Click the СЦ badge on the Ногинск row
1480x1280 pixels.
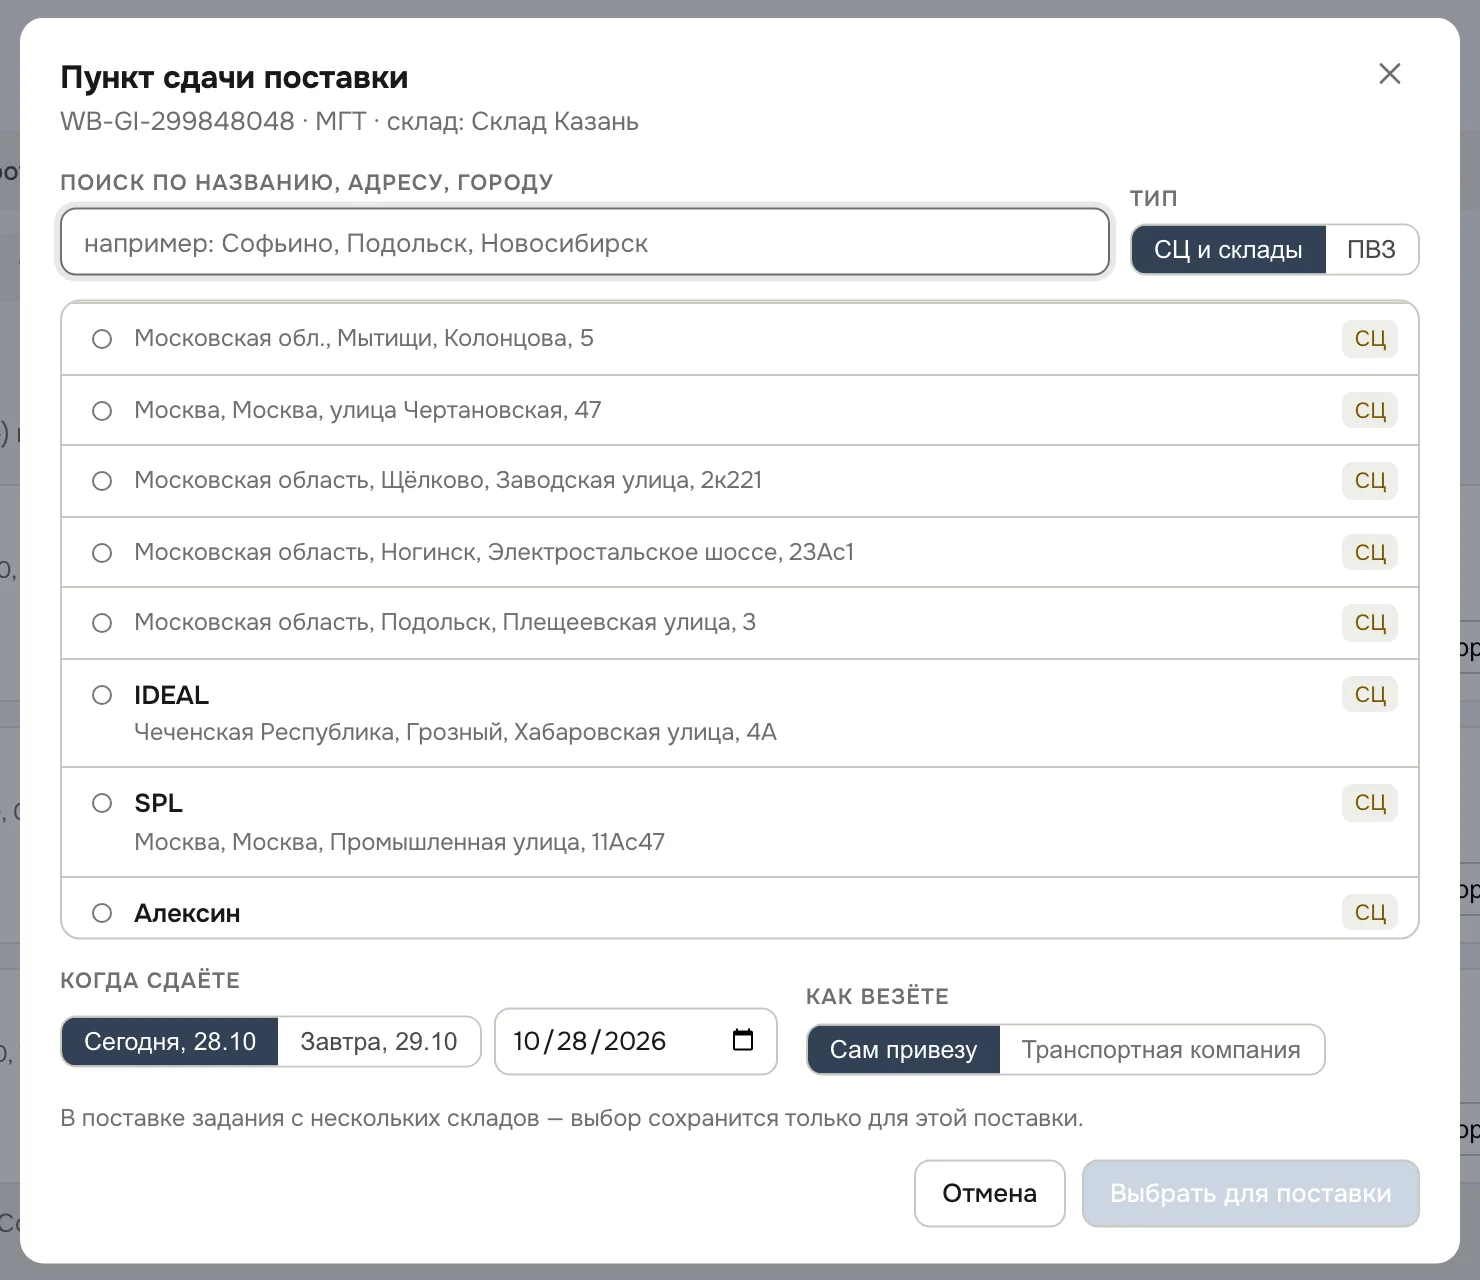click(1370, 553)
